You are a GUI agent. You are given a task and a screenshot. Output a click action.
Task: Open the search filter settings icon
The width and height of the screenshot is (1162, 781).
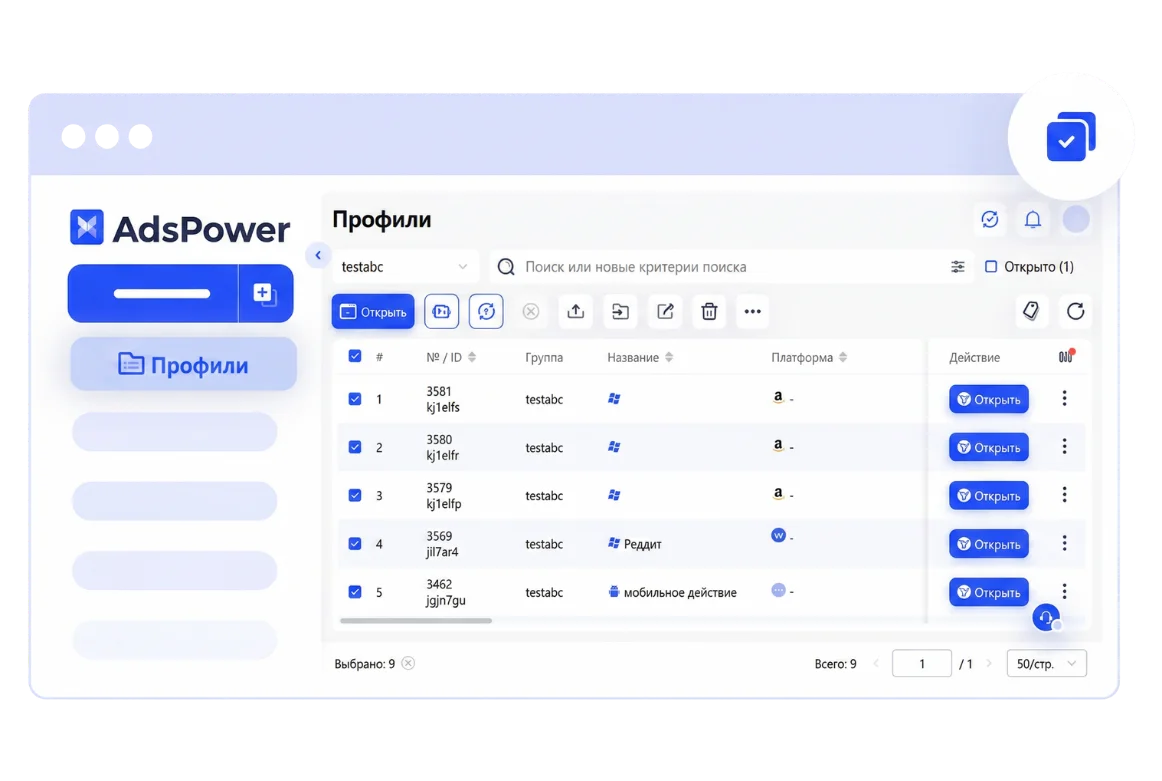point(958,267)
